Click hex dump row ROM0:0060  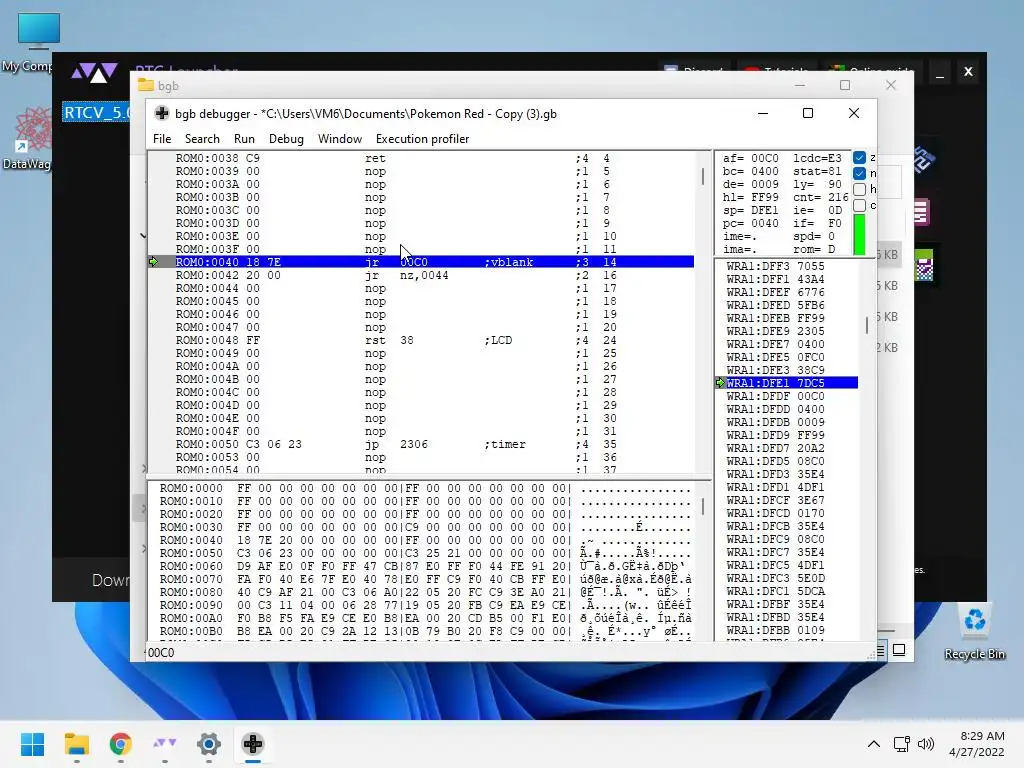pyautogui.click(x=424, y=566)
